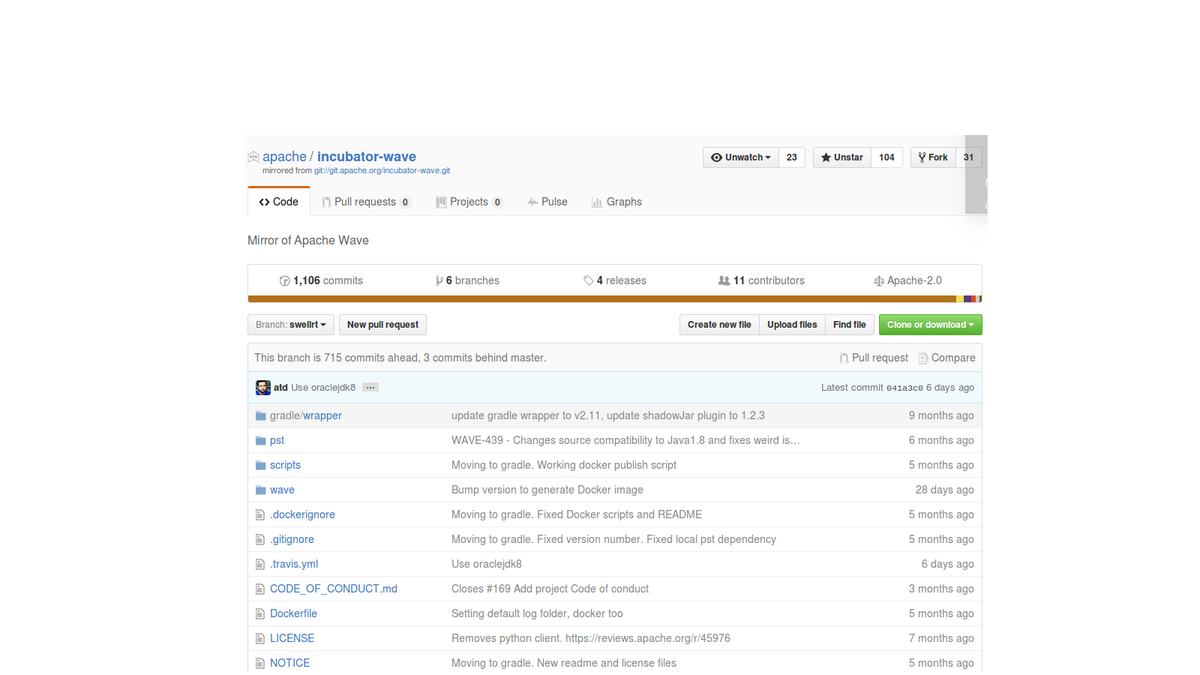Viewport: 1200px width, 675px height.
Task: Click the pst folder icon
Action: (x=260, y=441)
